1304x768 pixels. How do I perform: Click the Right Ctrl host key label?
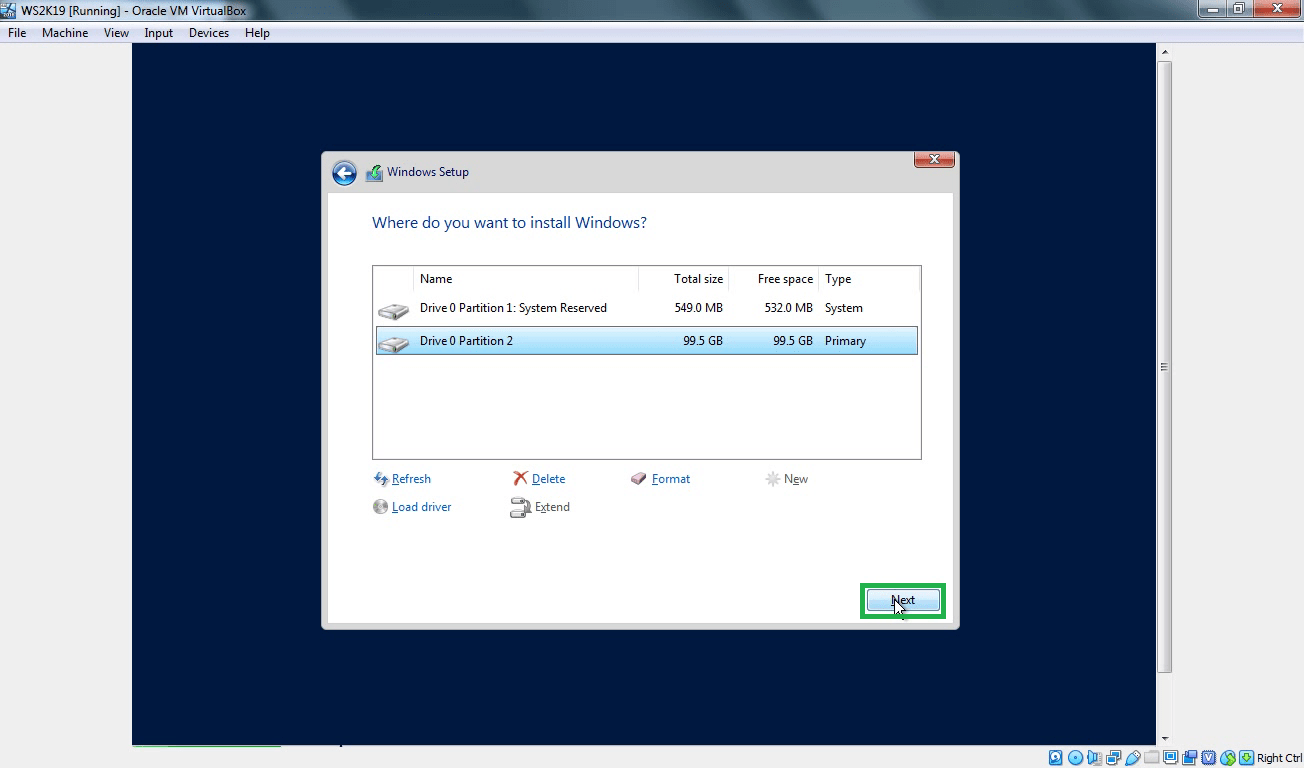coord(1280,758)
